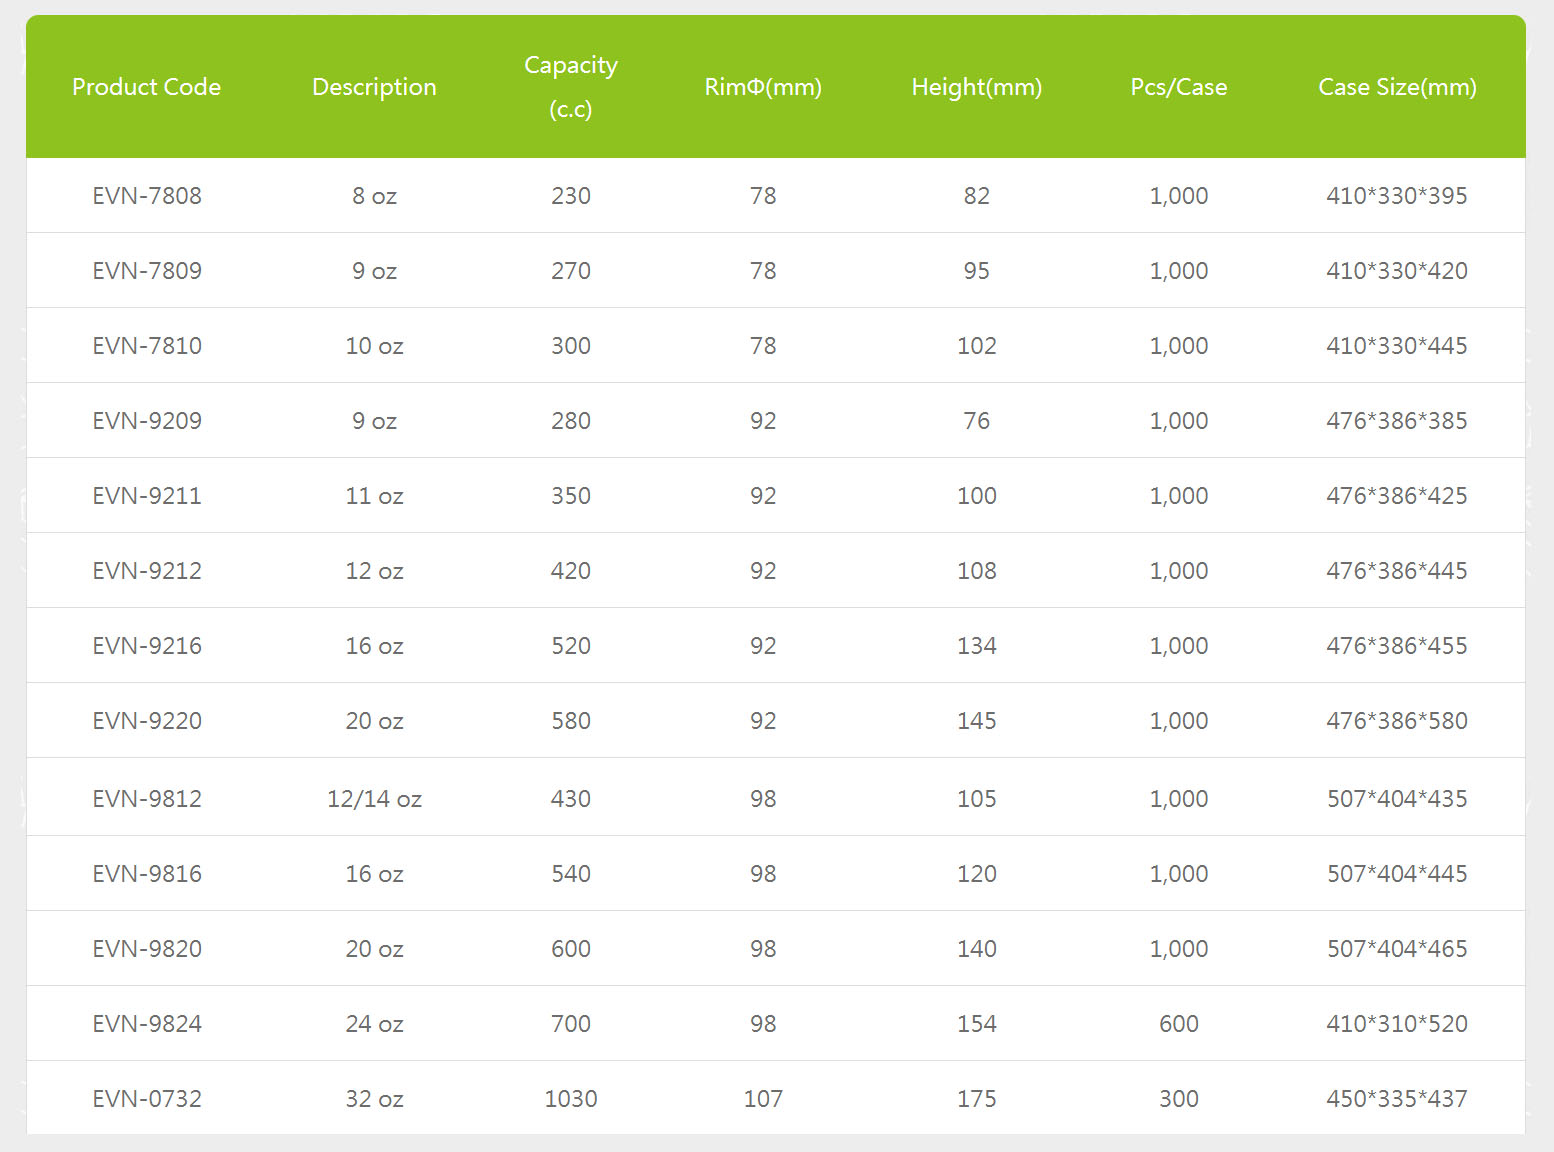Click the Capacity (c.c) column header
1554x1152 pixels.
570,87
